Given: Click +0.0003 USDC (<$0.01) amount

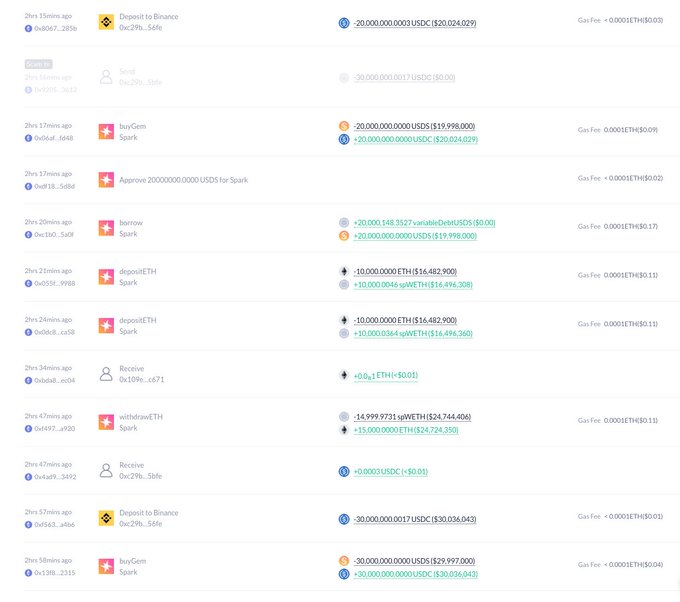Looking at the screenshot, I should point(391,471).
